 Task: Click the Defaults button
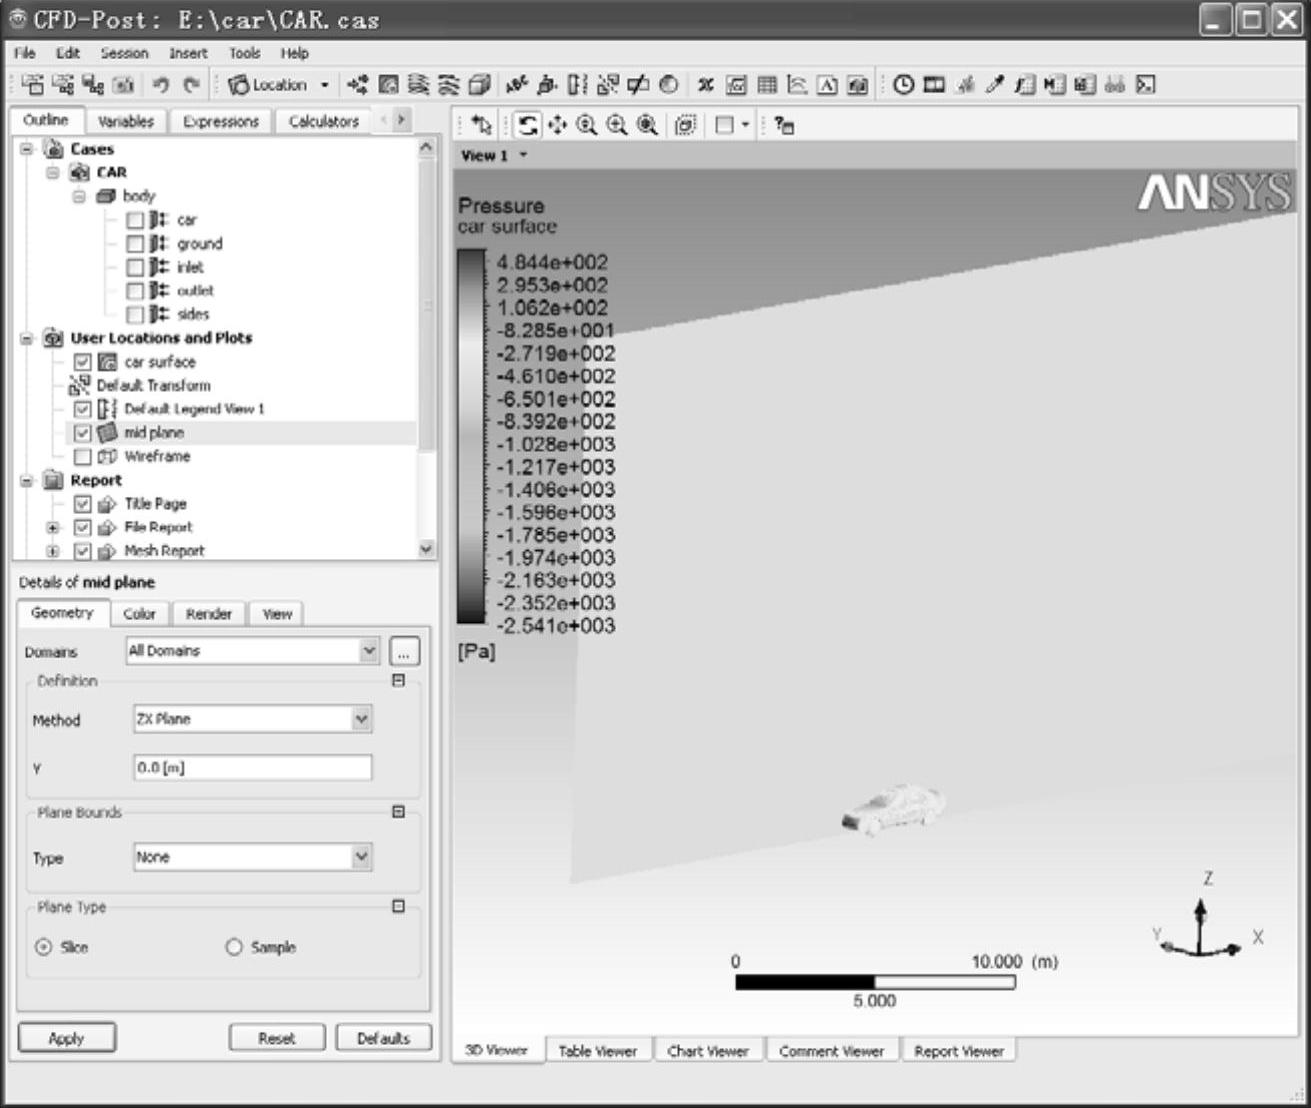(384, 1038)
